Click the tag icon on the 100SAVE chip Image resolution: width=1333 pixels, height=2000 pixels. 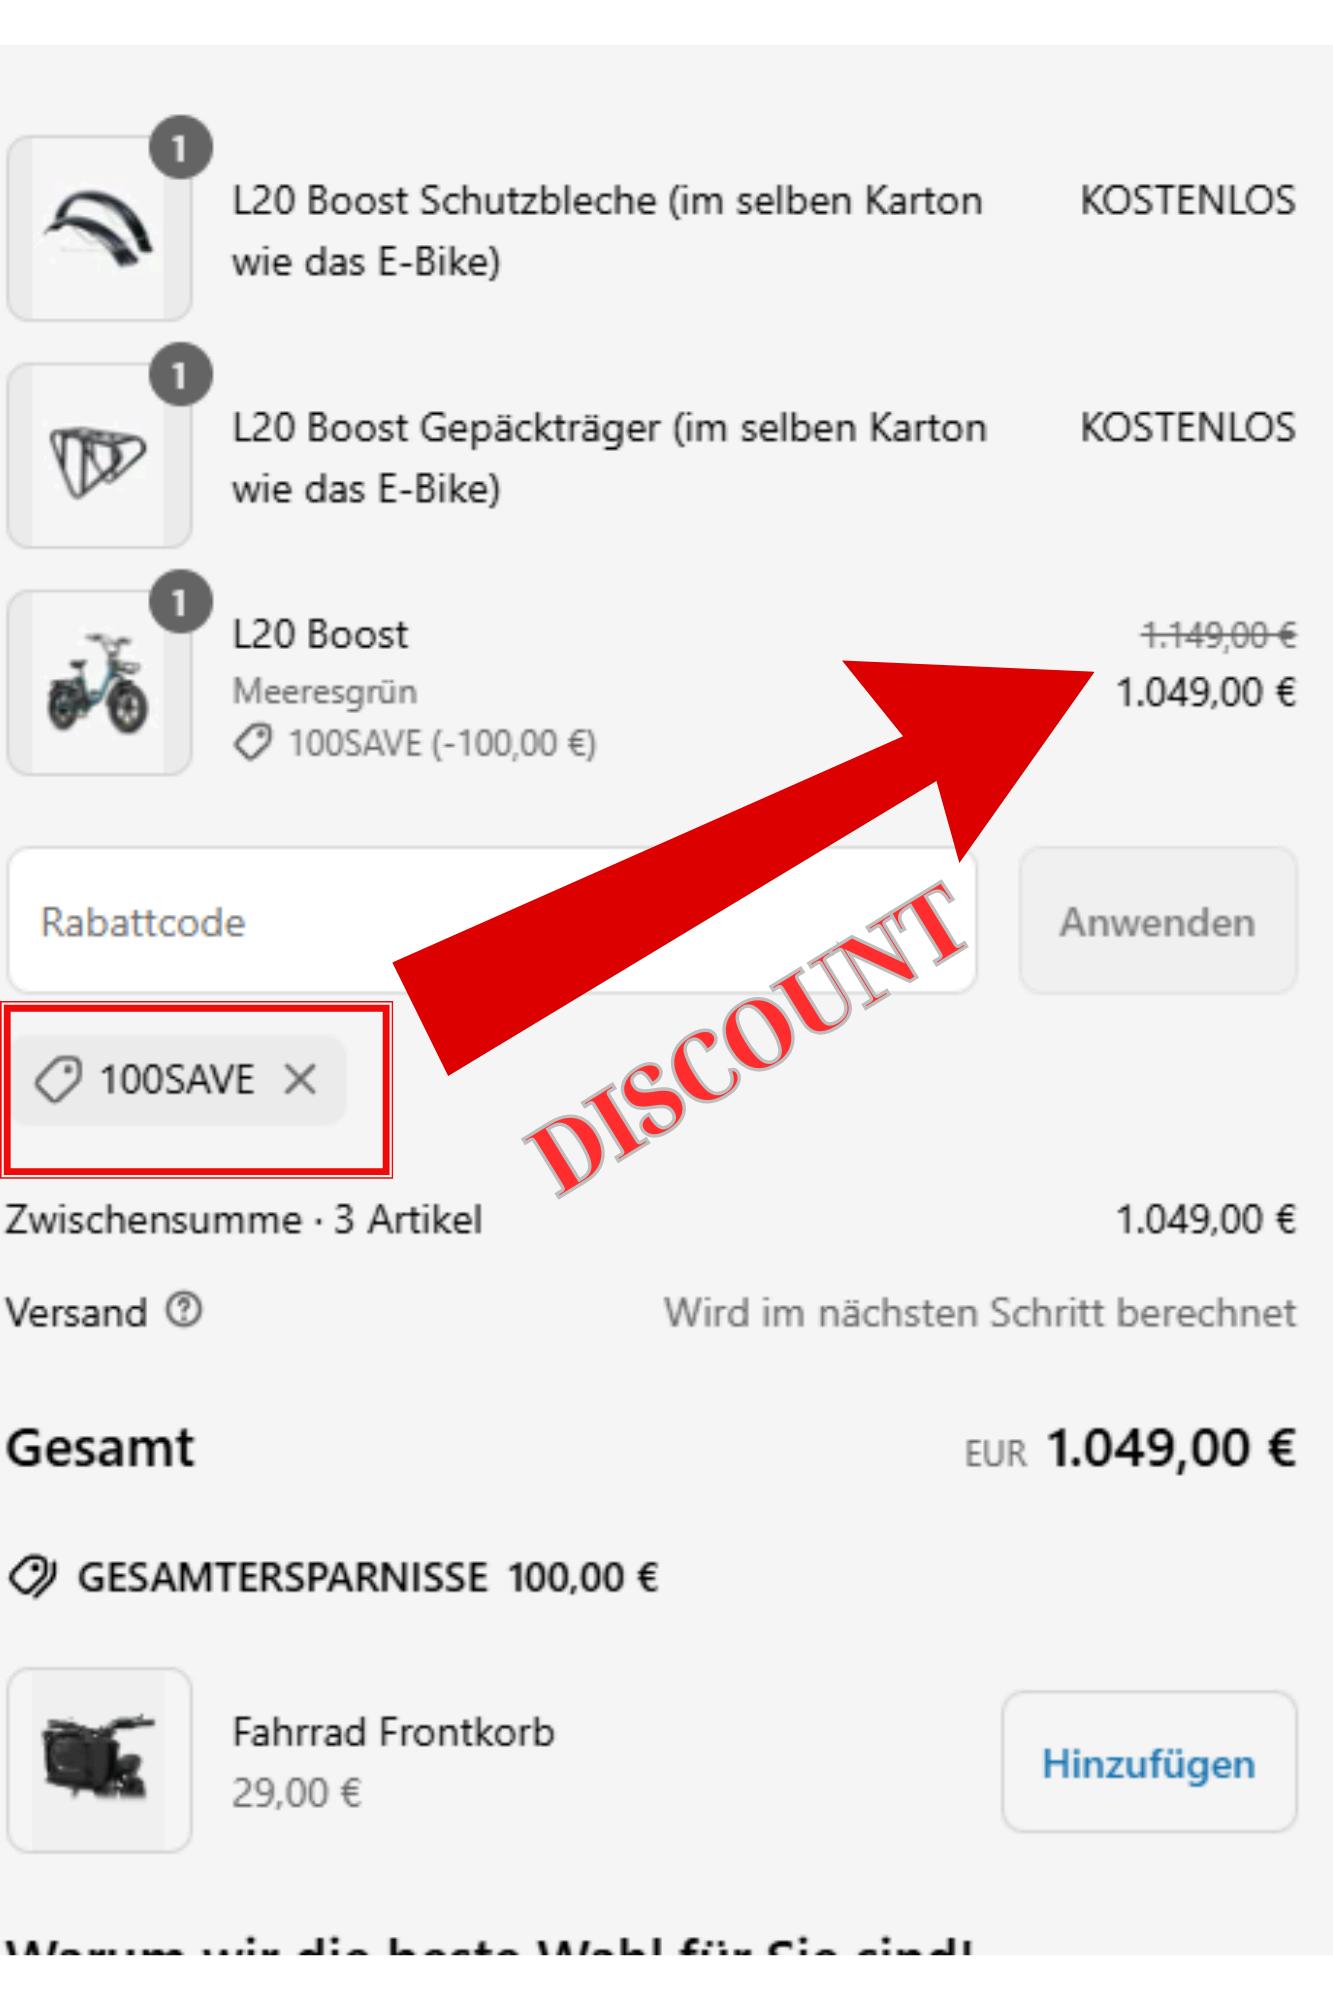(x=58, y=1080)
